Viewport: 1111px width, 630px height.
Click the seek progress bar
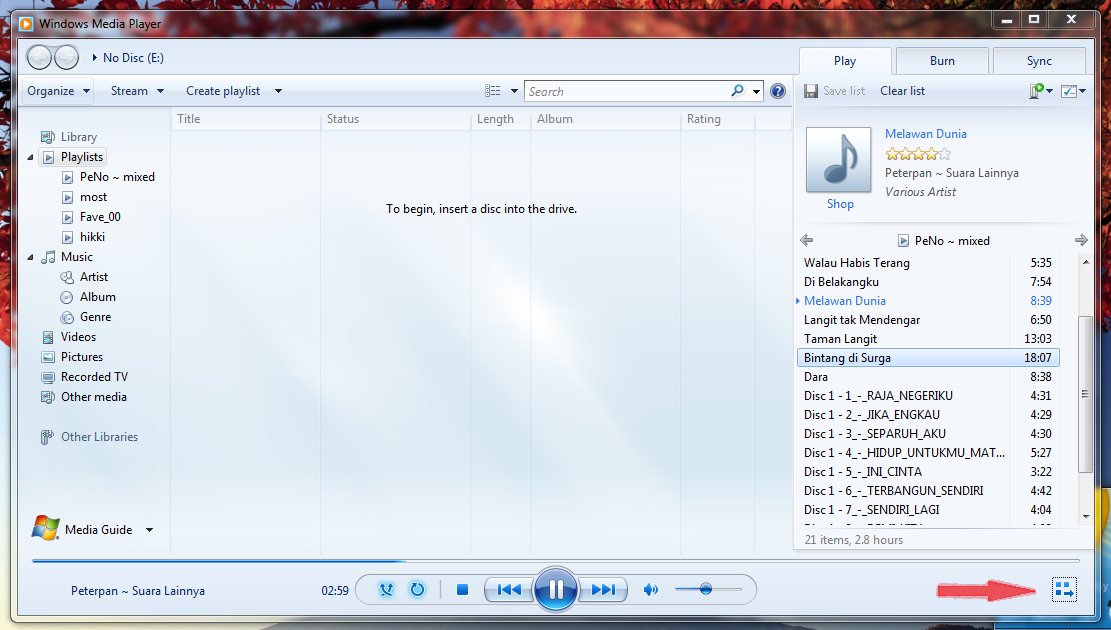(556, 561)
